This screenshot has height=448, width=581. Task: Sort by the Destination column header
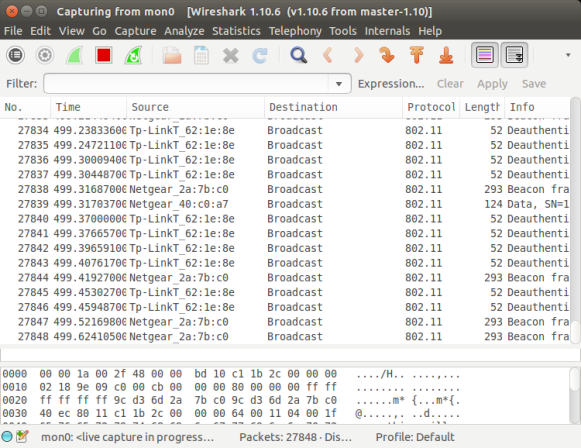pos(333,107)
